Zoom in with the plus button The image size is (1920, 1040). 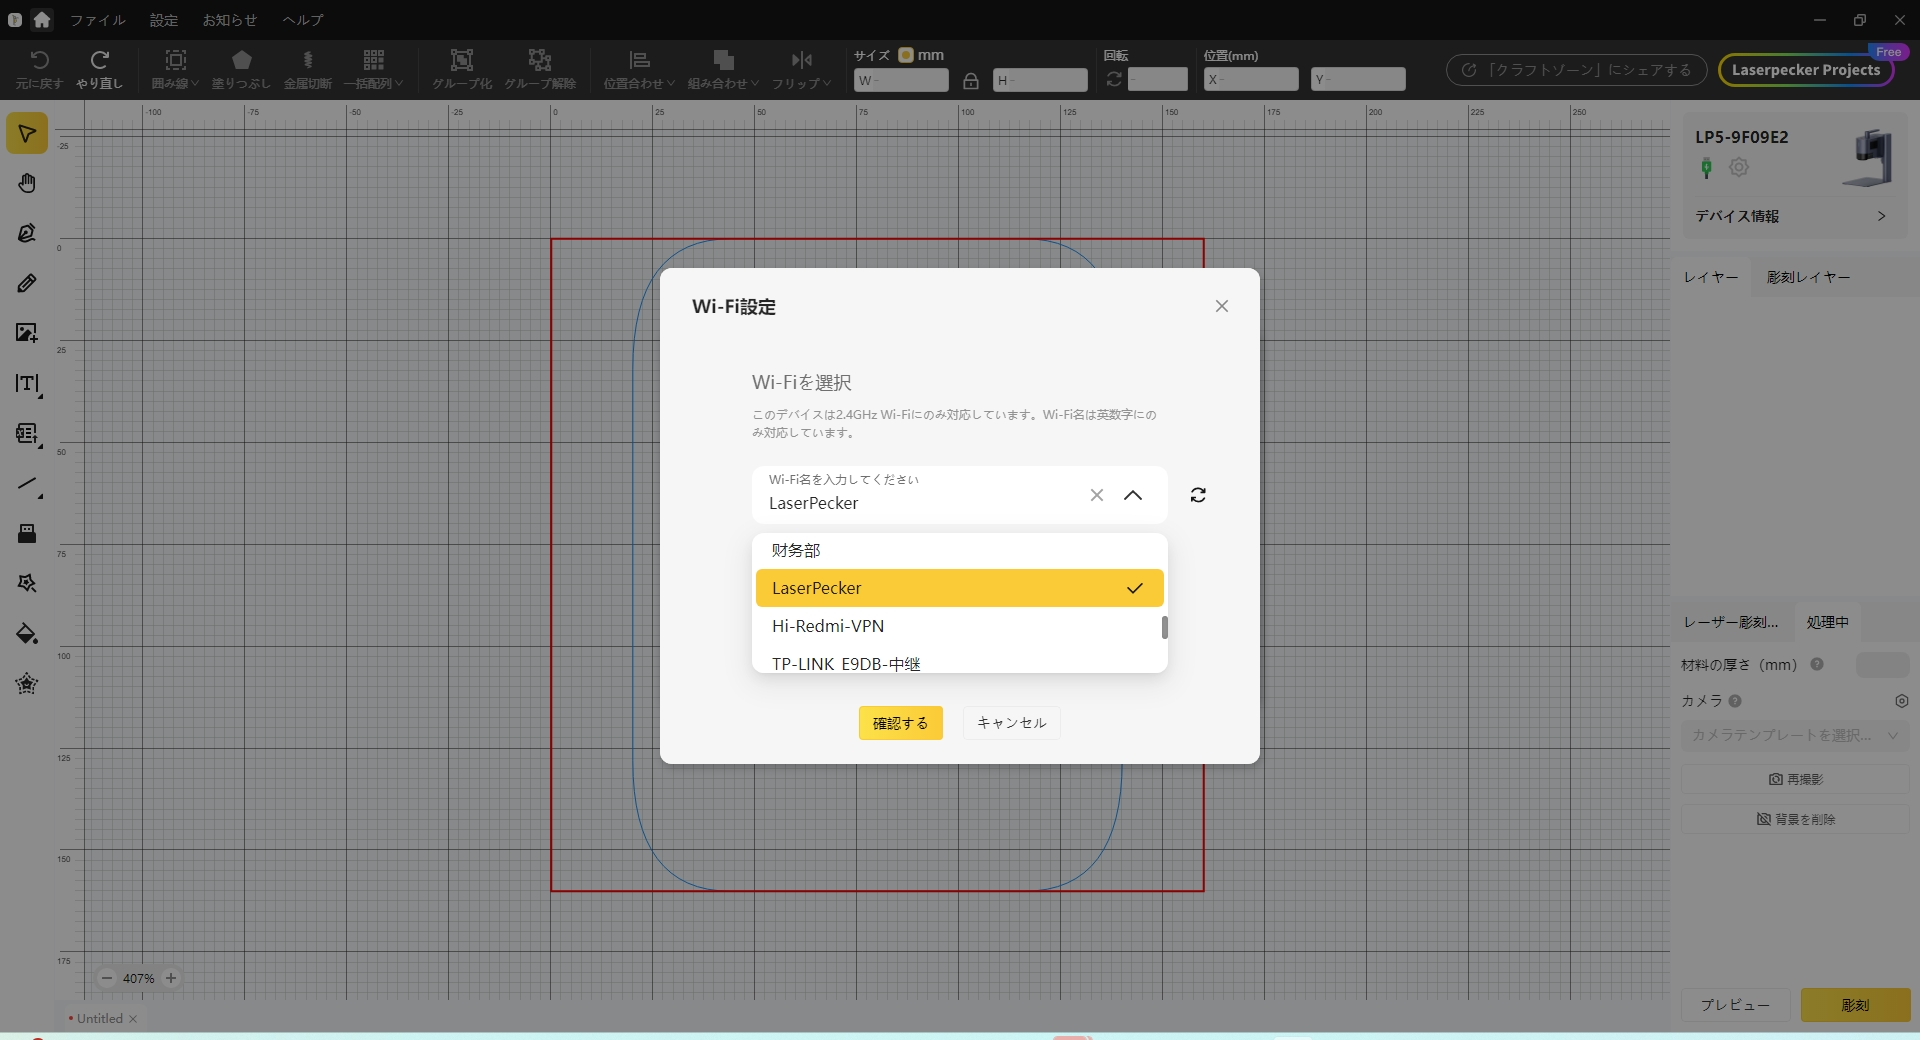pos(171,978)
